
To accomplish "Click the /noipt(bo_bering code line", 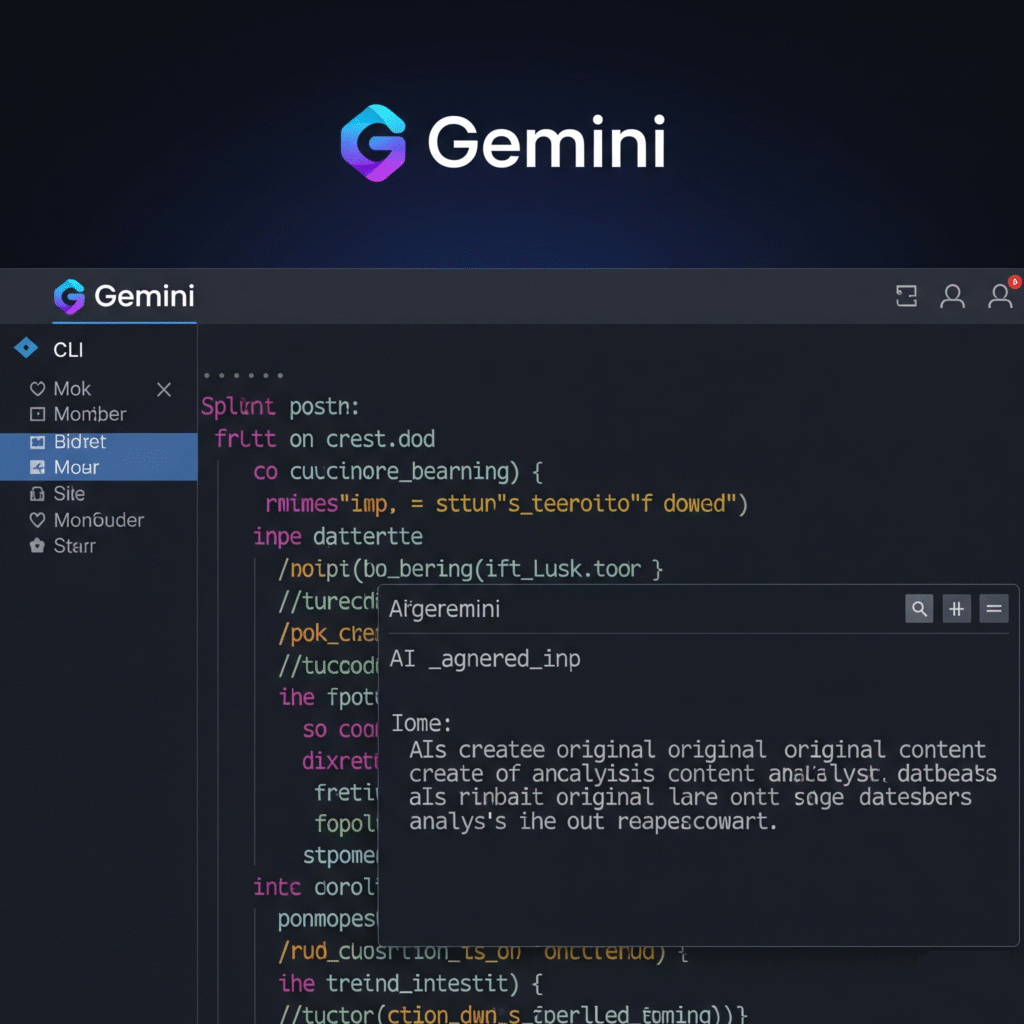I will click(x=470, y=569).
